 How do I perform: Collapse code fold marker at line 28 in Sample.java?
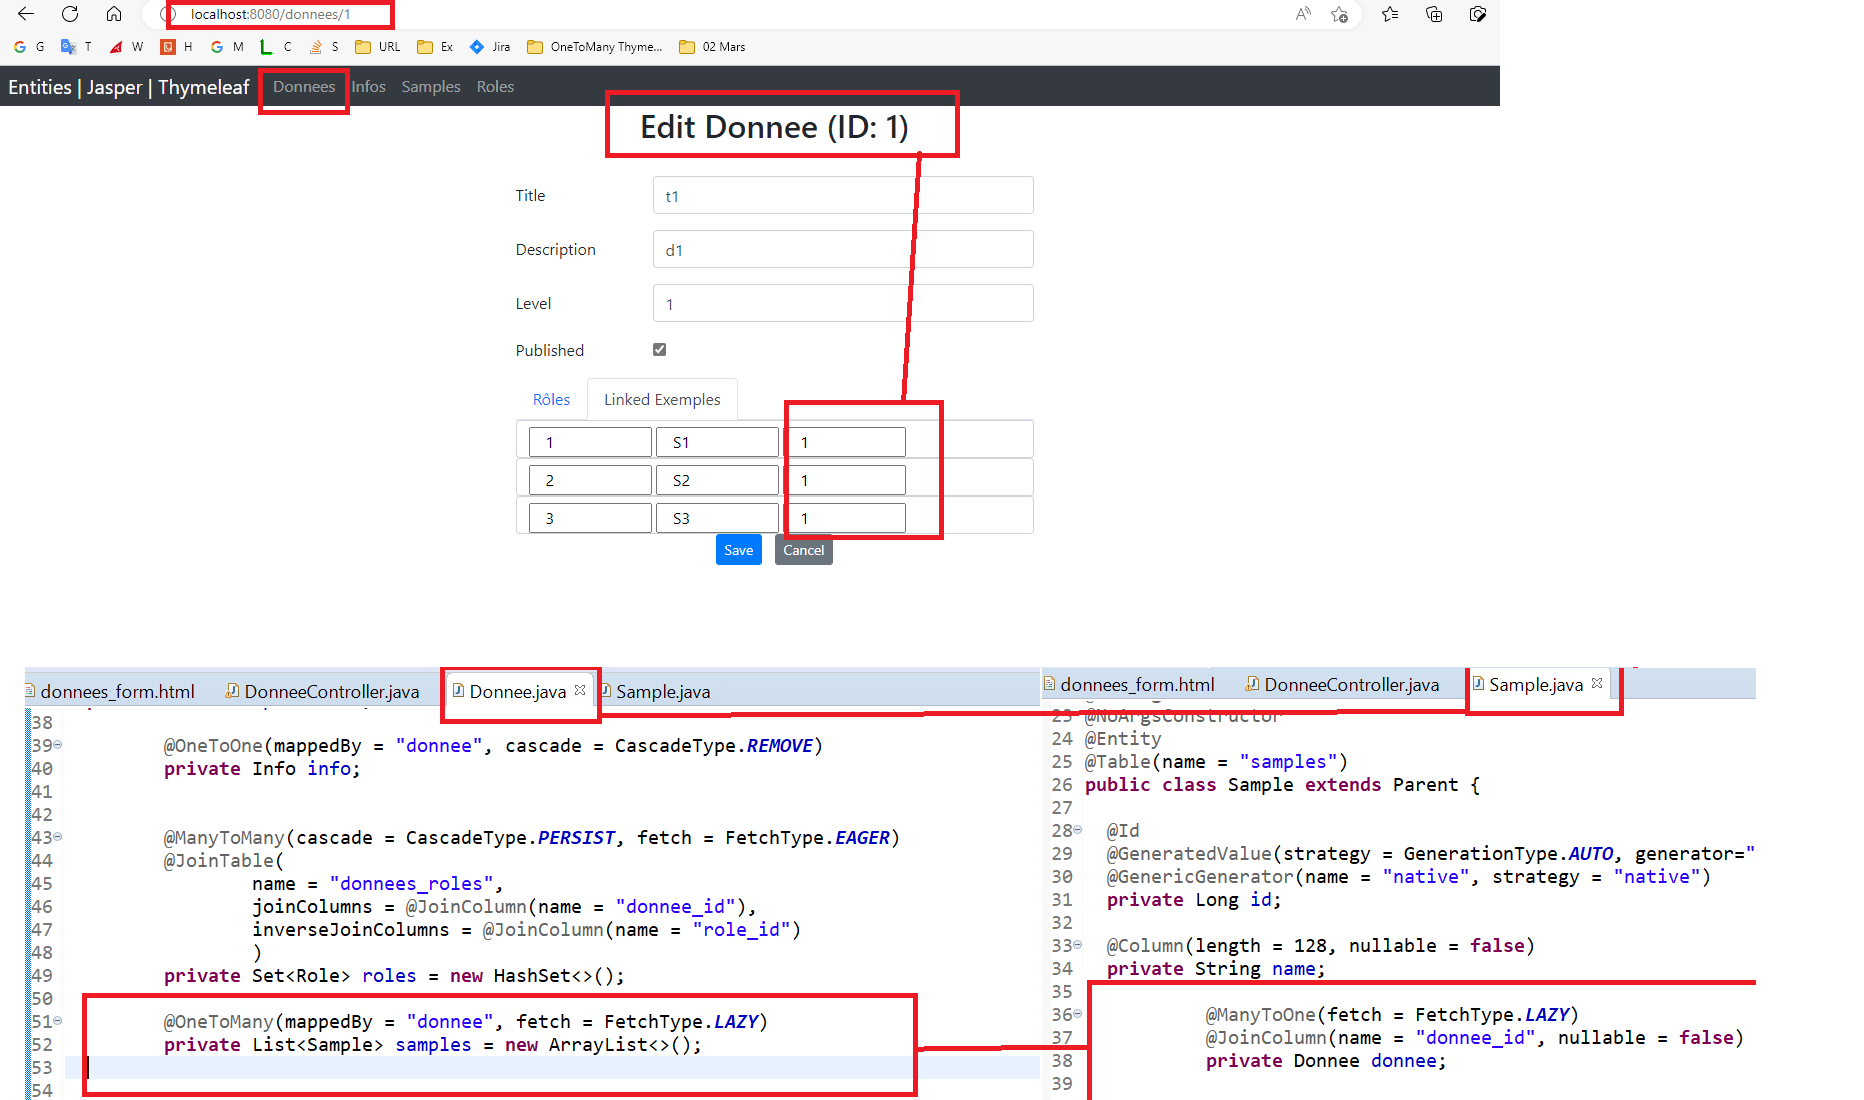point(1078,829)
